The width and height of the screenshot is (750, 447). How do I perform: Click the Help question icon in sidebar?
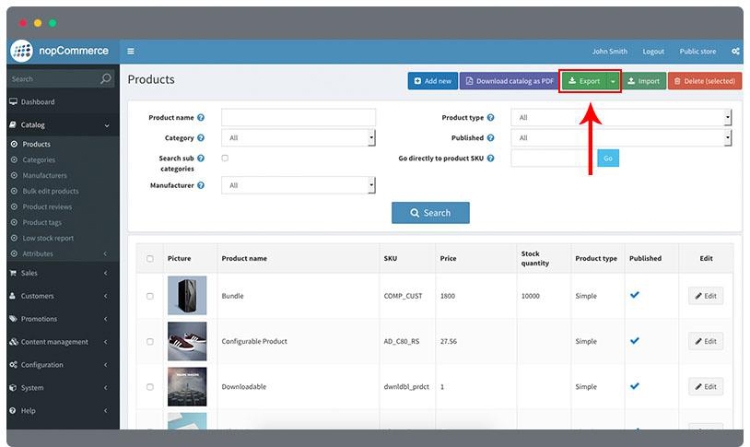pos(13,411)
